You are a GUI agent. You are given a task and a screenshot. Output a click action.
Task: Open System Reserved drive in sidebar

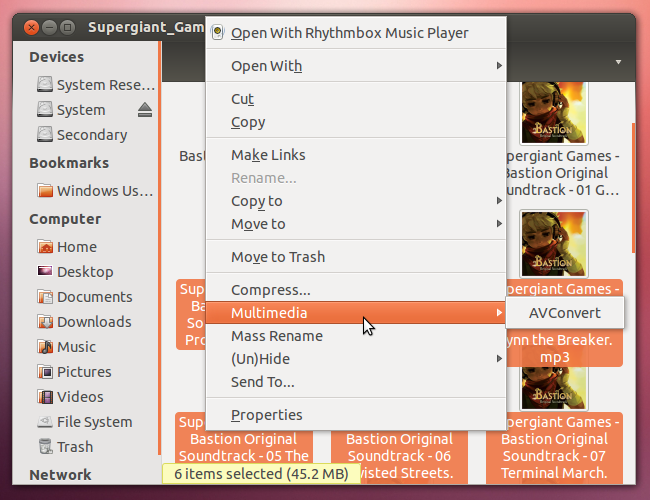click(x=106, y=85)
